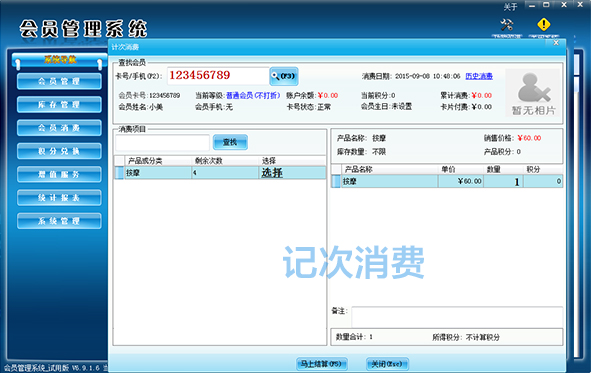Click the magnifier search (F3) button
This screenshot has height=373, width=591.
pyautogui.click(x=284, y=76)
